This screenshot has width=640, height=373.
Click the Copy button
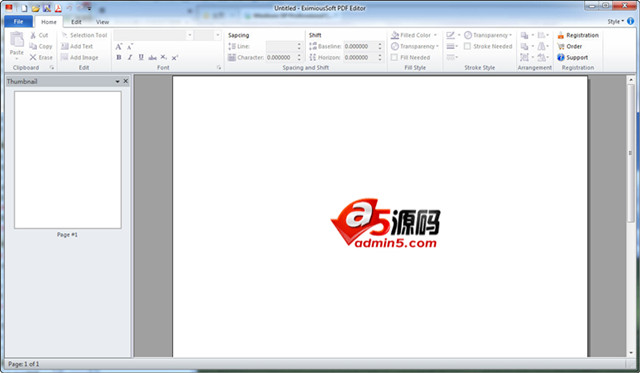click(x=41, y=46)
